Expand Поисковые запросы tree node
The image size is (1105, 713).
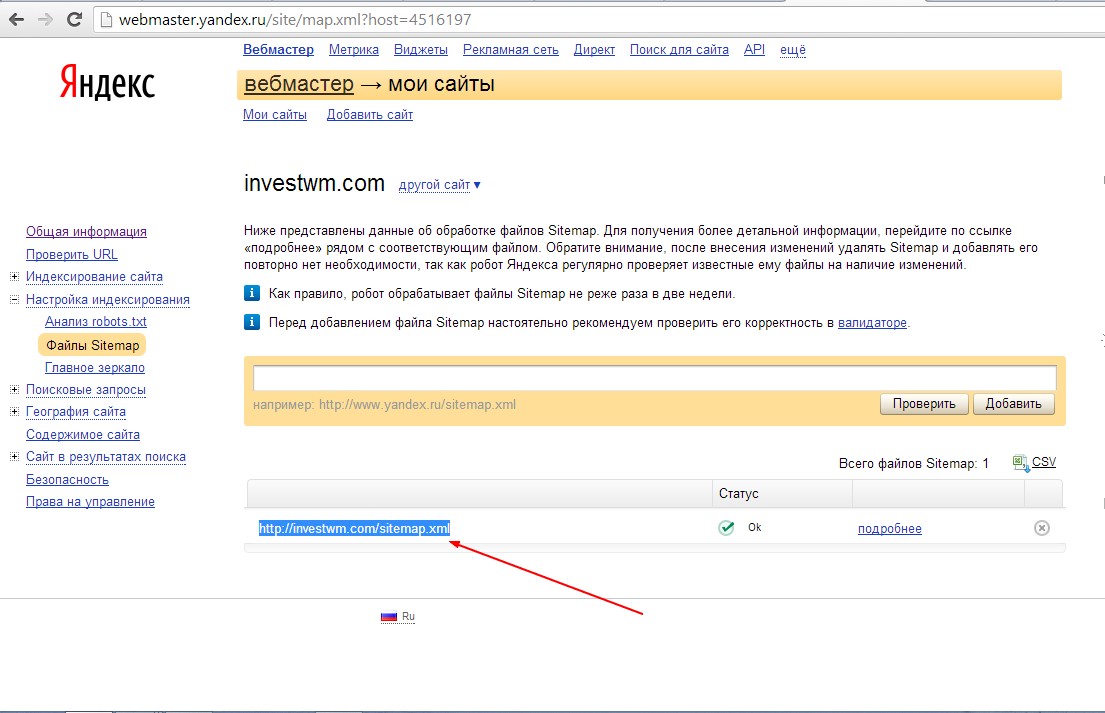click(x=14, y=390)
